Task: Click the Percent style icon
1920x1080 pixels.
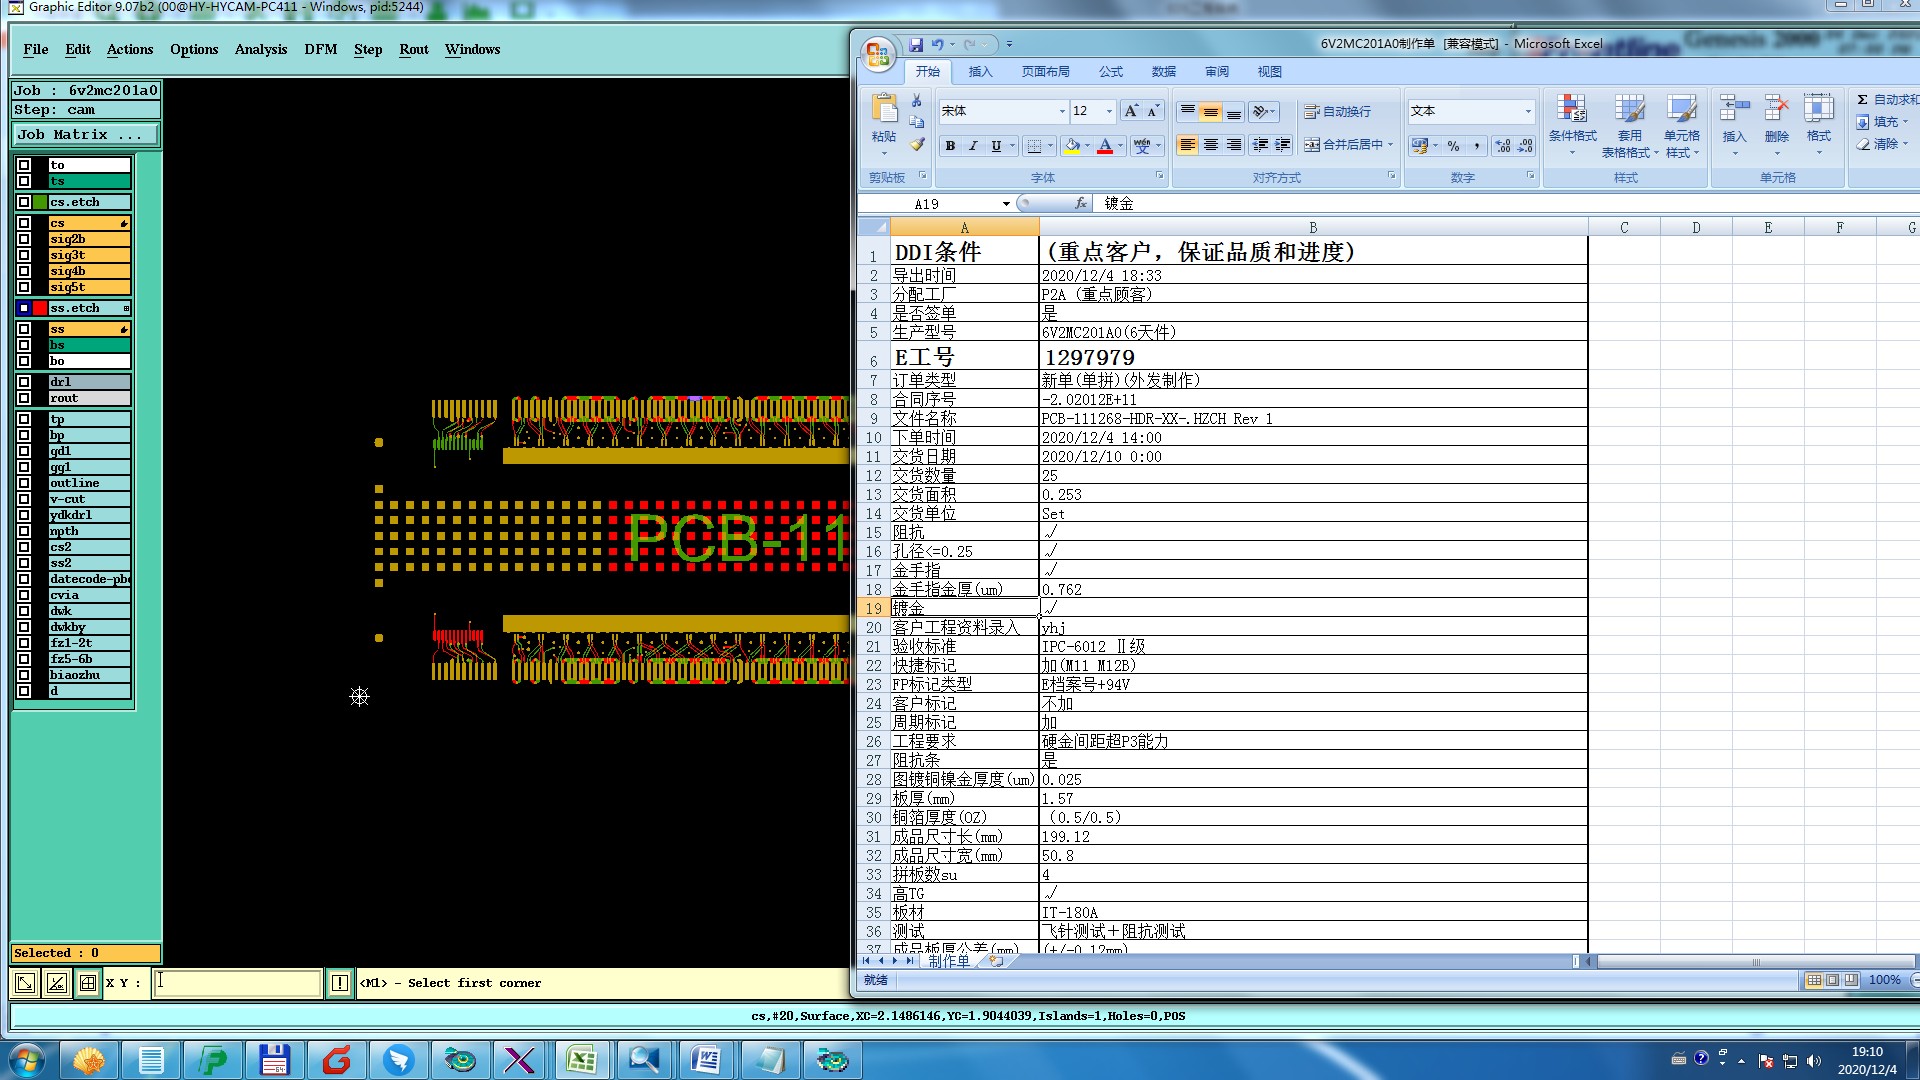Action: tap(1453, 146)
